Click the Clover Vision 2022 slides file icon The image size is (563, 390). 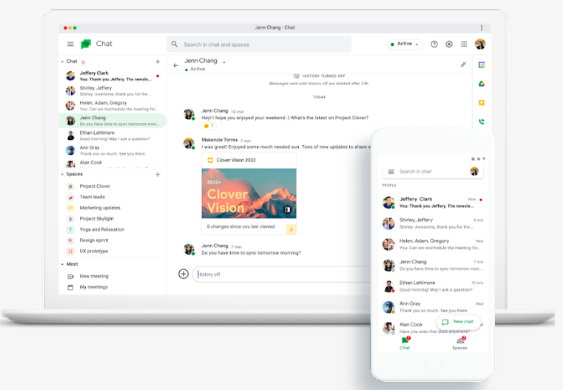210,160
